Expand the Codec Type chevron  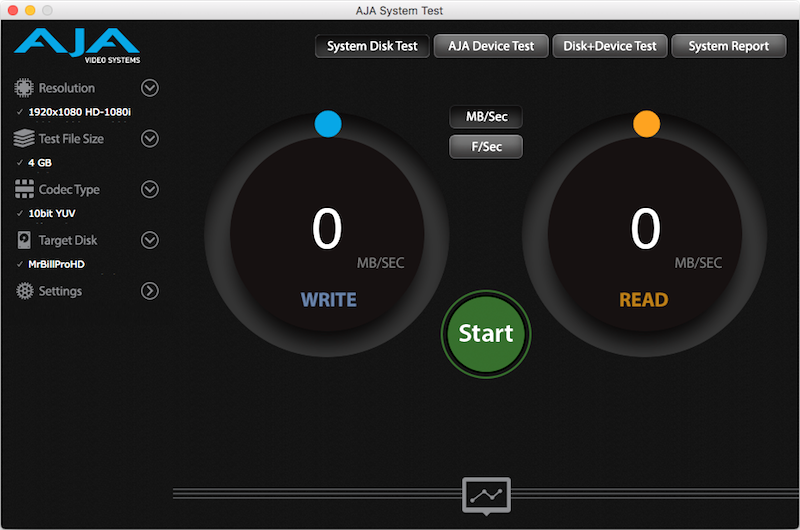click(150, 190)
